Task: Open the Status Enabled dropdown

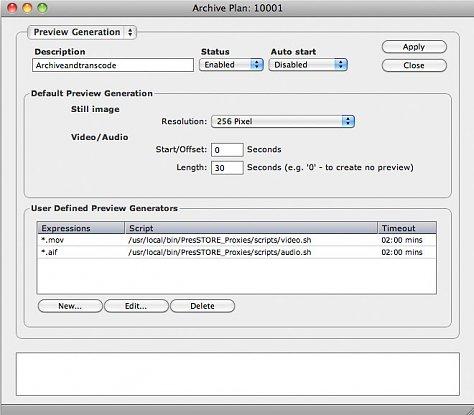Action: click(x=231, y=65)
